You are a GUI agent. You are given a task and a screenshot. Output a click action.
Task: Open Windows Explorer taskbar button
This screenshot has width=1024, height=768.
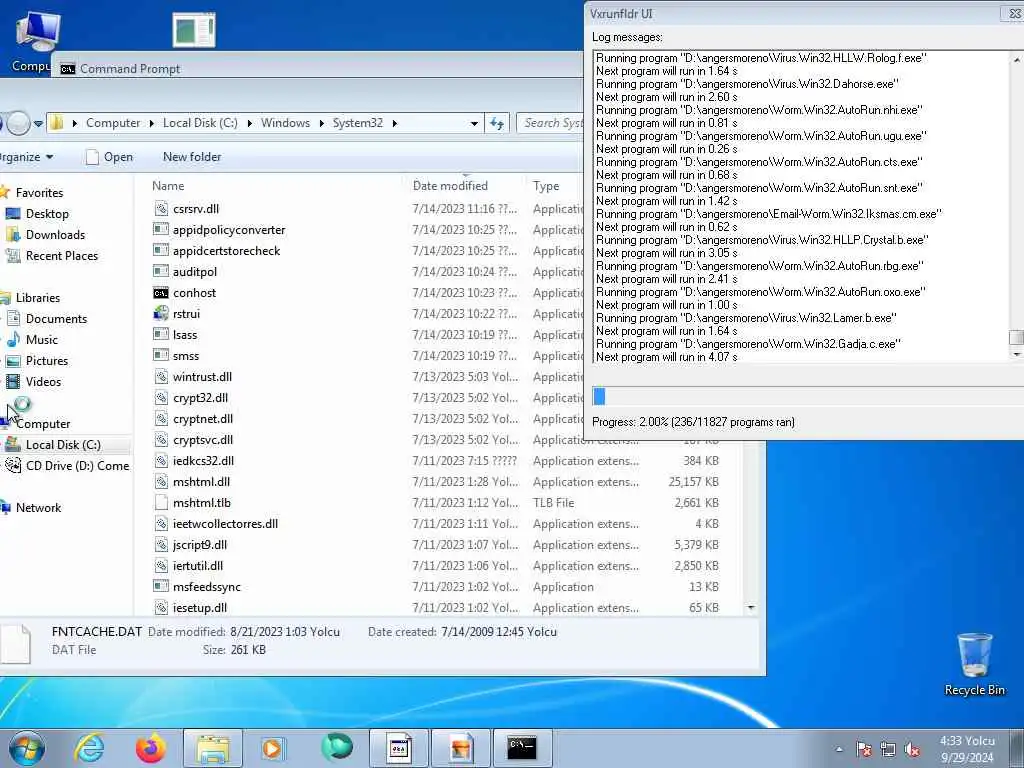[213, 748]
